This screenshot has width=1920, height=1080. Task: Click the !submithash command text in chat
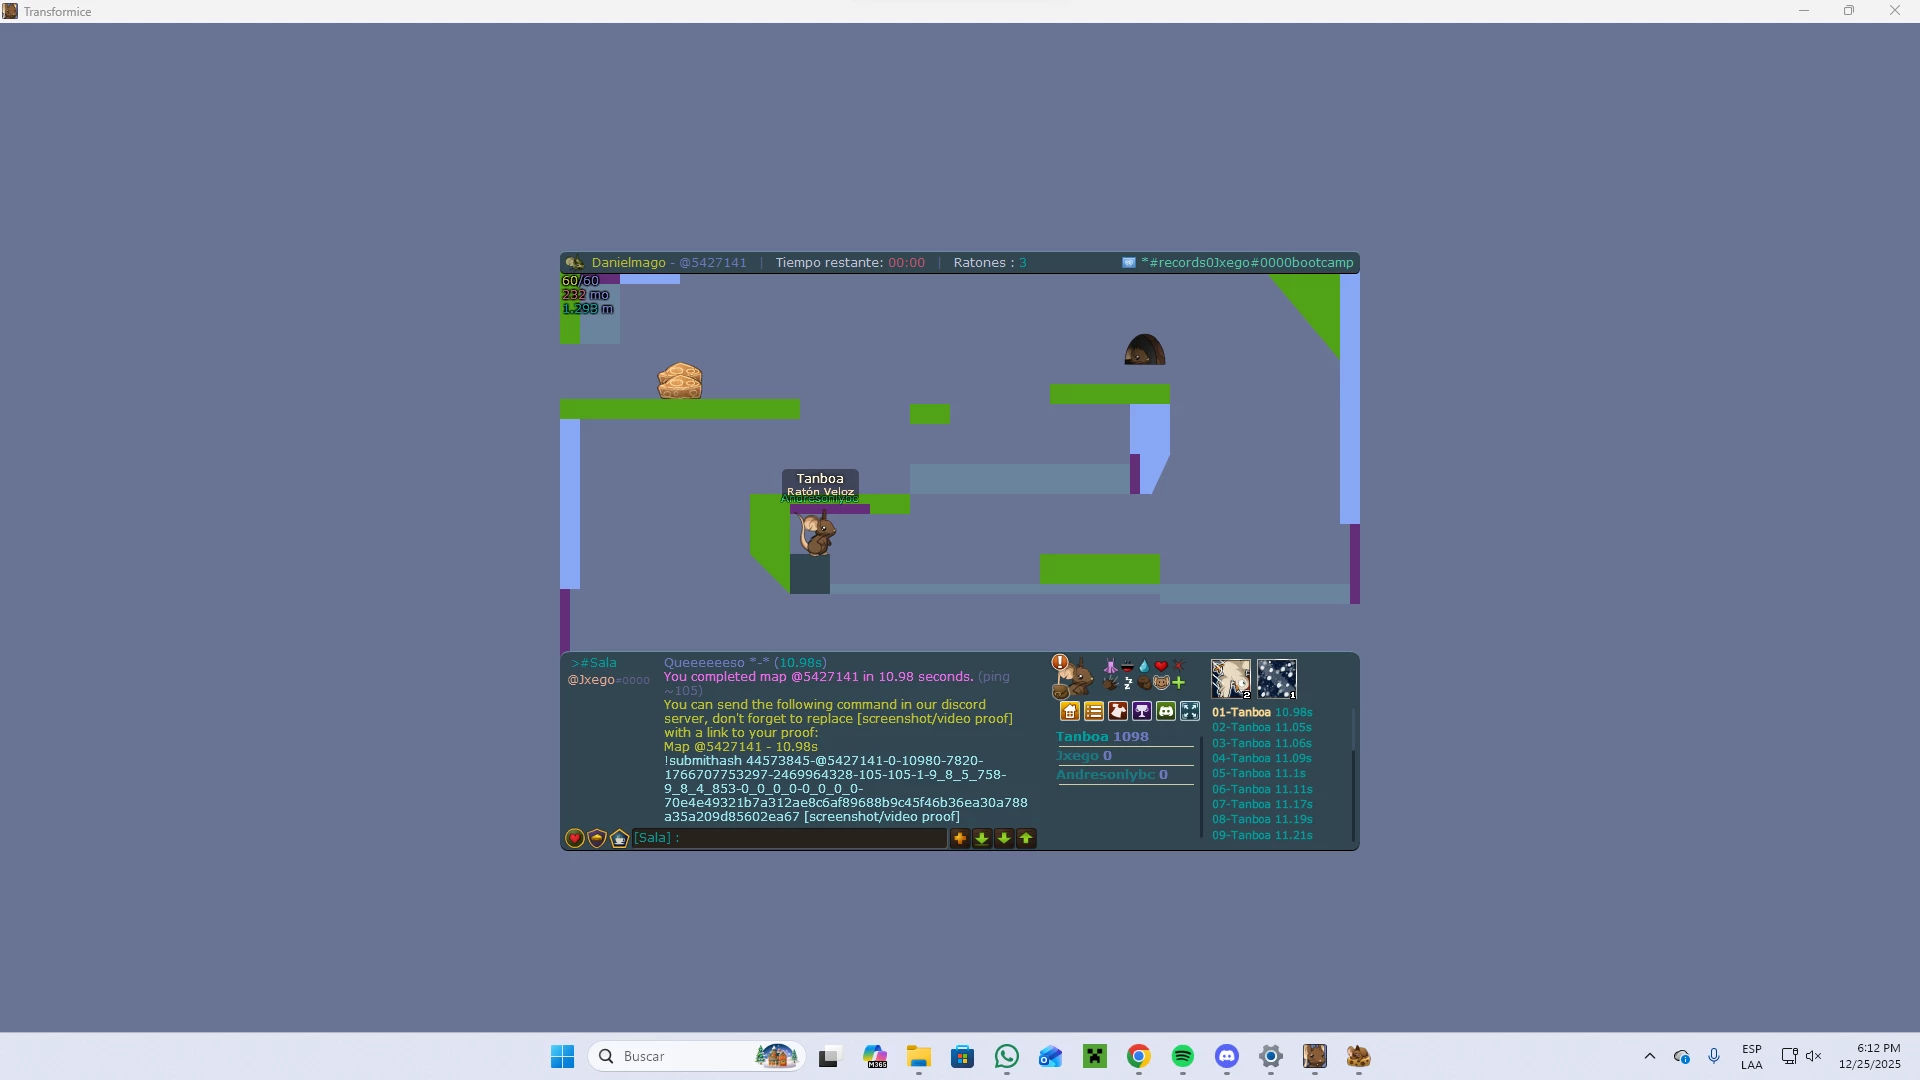point(845,789)
